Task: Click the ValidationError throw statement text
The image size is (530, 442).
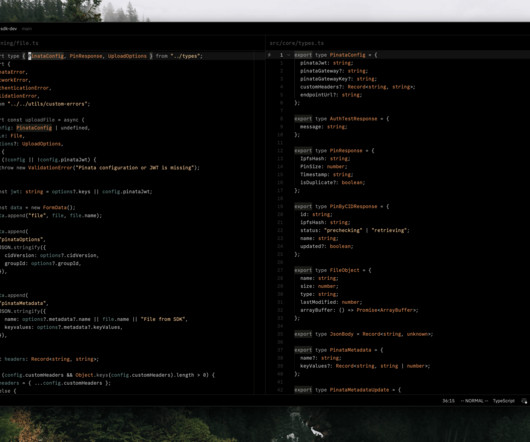Action: [x=100, y=168]
